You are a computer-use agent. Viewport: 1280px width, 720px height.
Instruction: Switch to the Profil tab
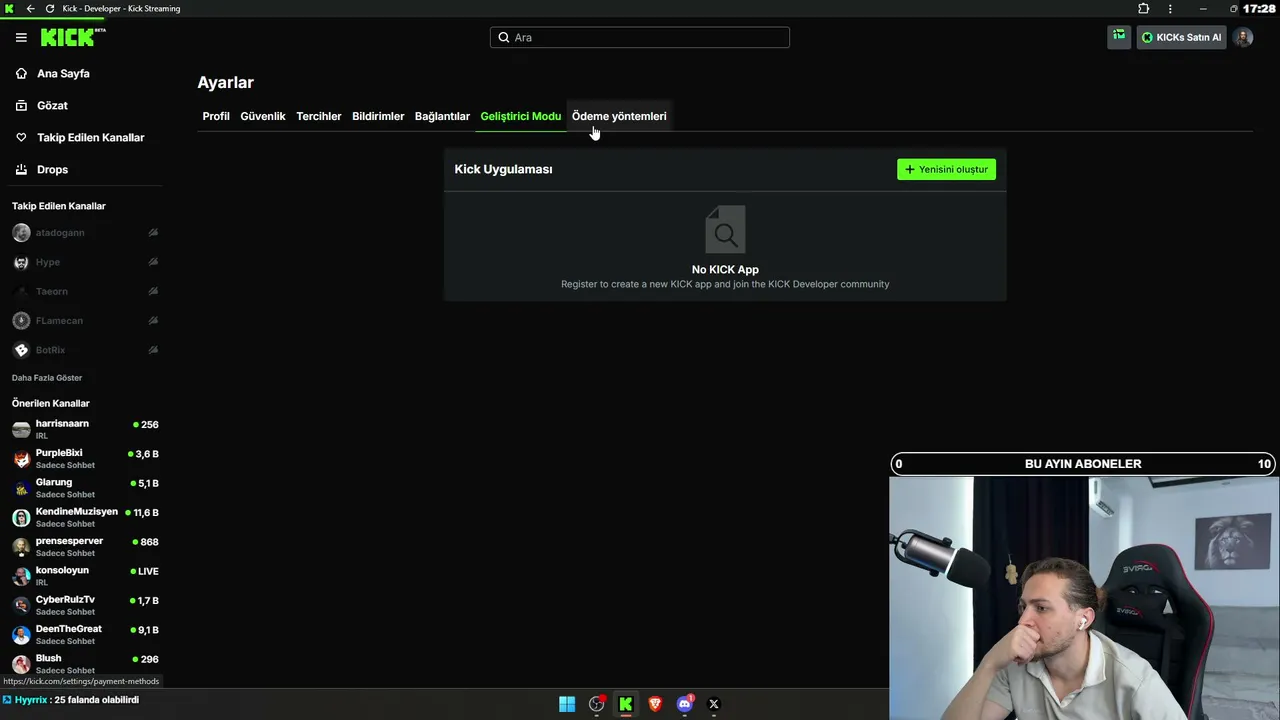point(216,116)
